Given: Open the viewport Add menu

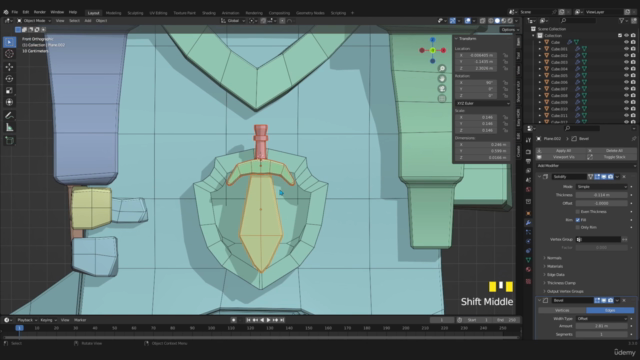Looking at the screenshot, I should (88, 20).
